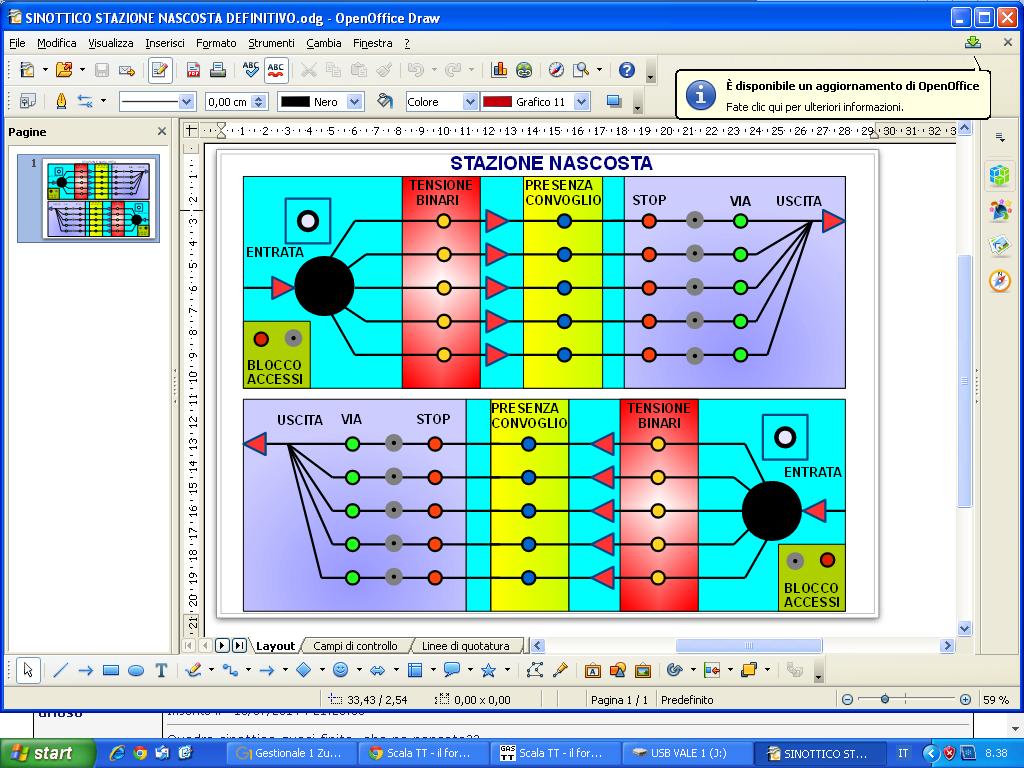This screenshot has width=1024, height=768.
Task: Expand the arrow style dropdown arrow
Action: pyautogui.click(x=103, y=101)
